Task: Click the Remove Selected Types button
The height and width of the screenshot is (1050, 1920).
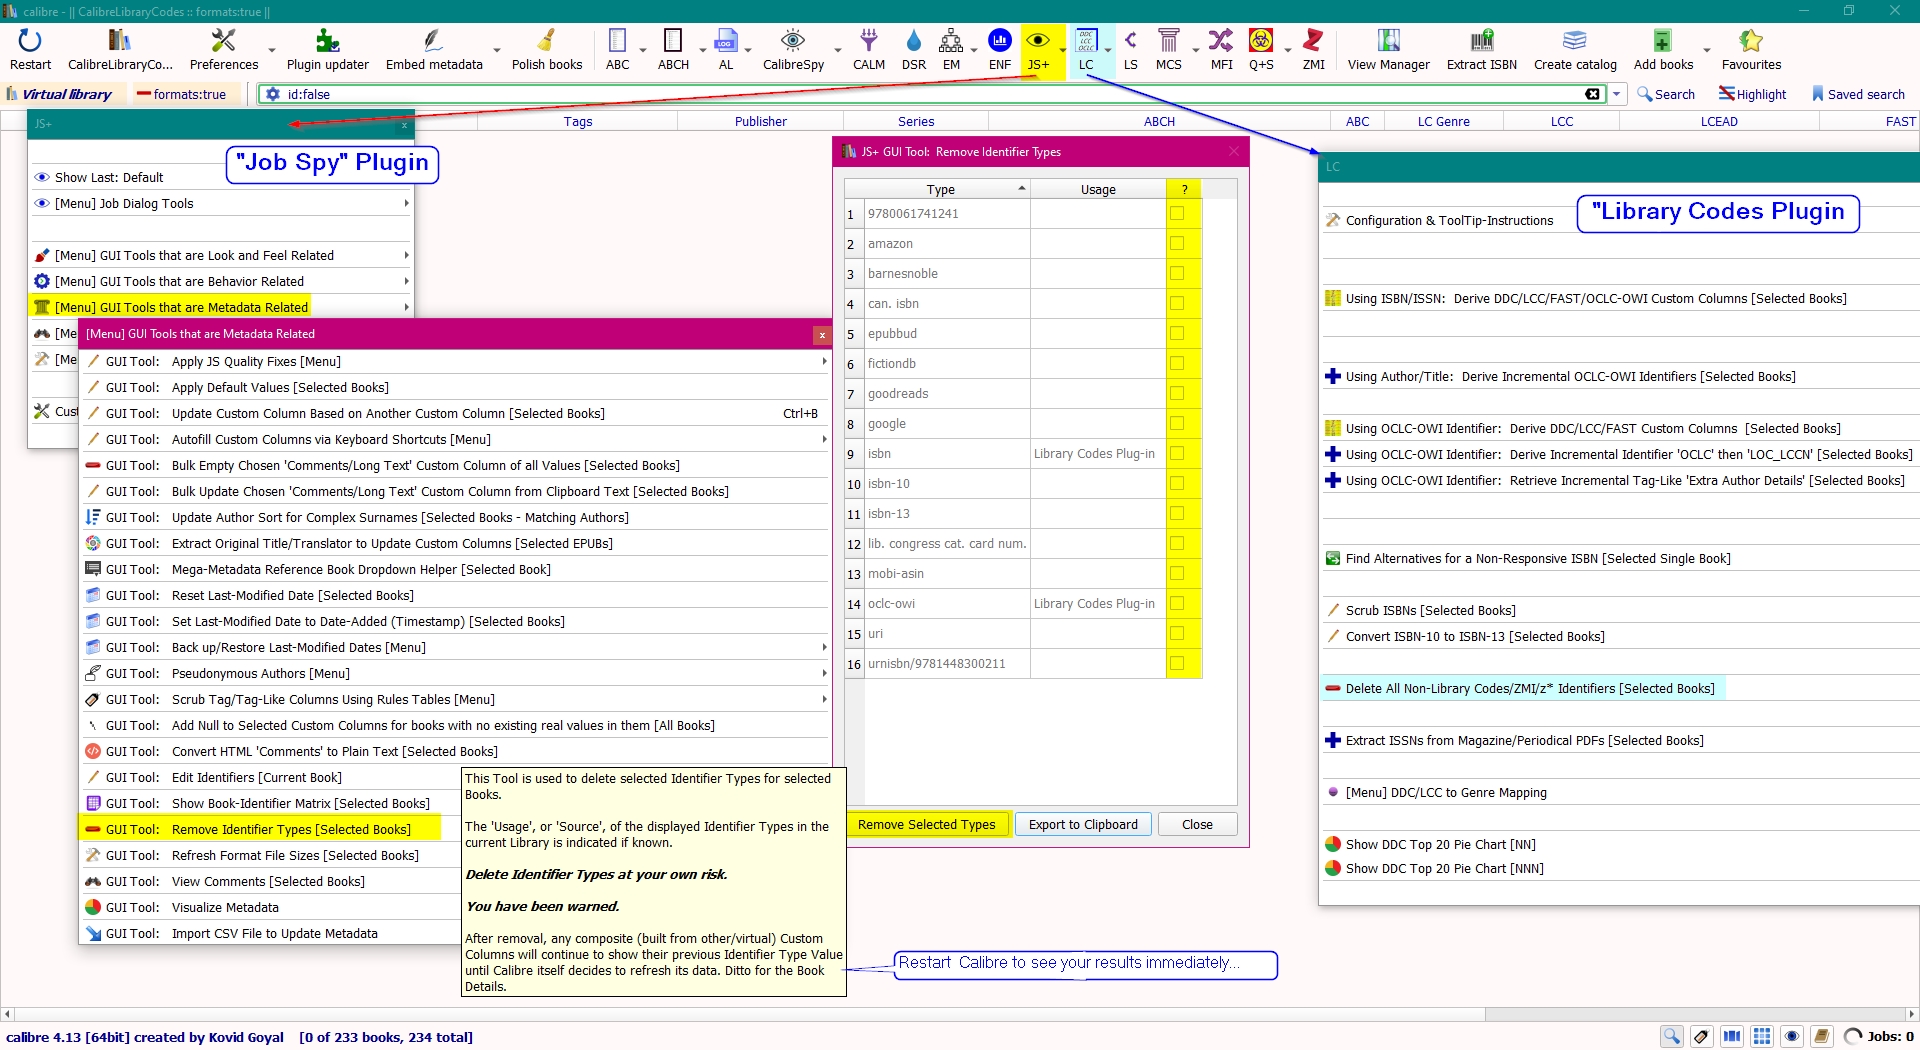Action: click(x=926, y=825)
